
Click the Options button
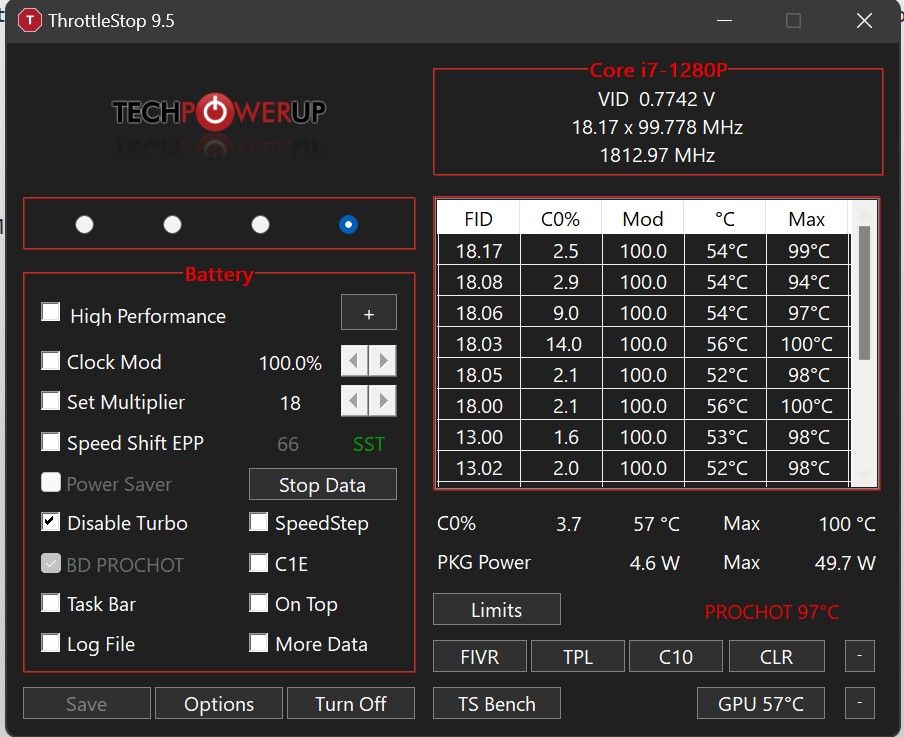click(219, 704)
